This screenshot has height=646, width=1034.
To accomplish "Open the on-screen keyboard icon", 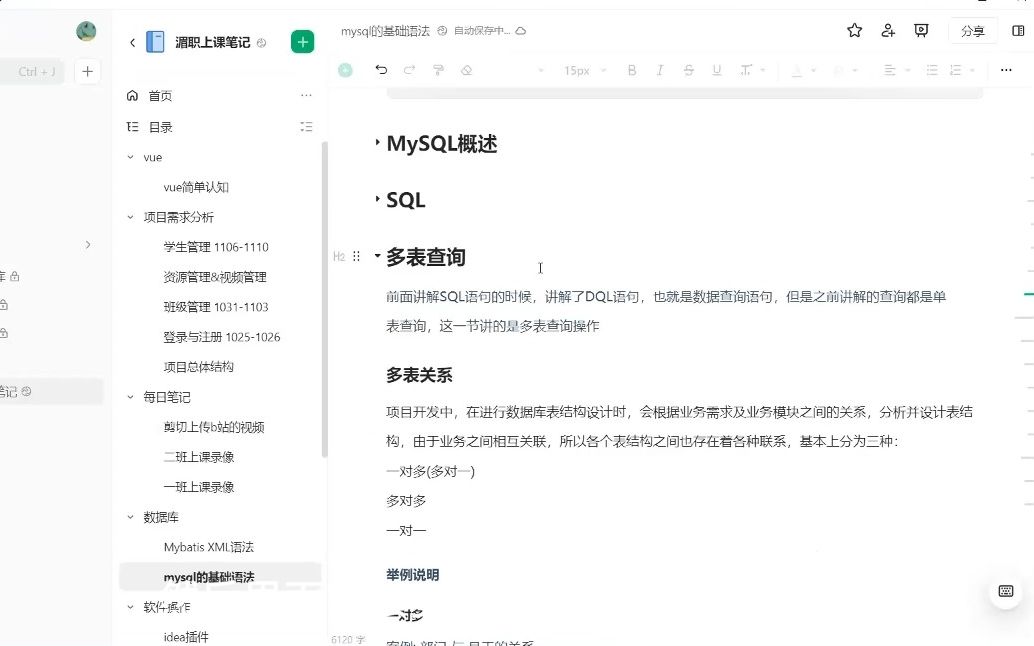I will [x=1005, y=591].
